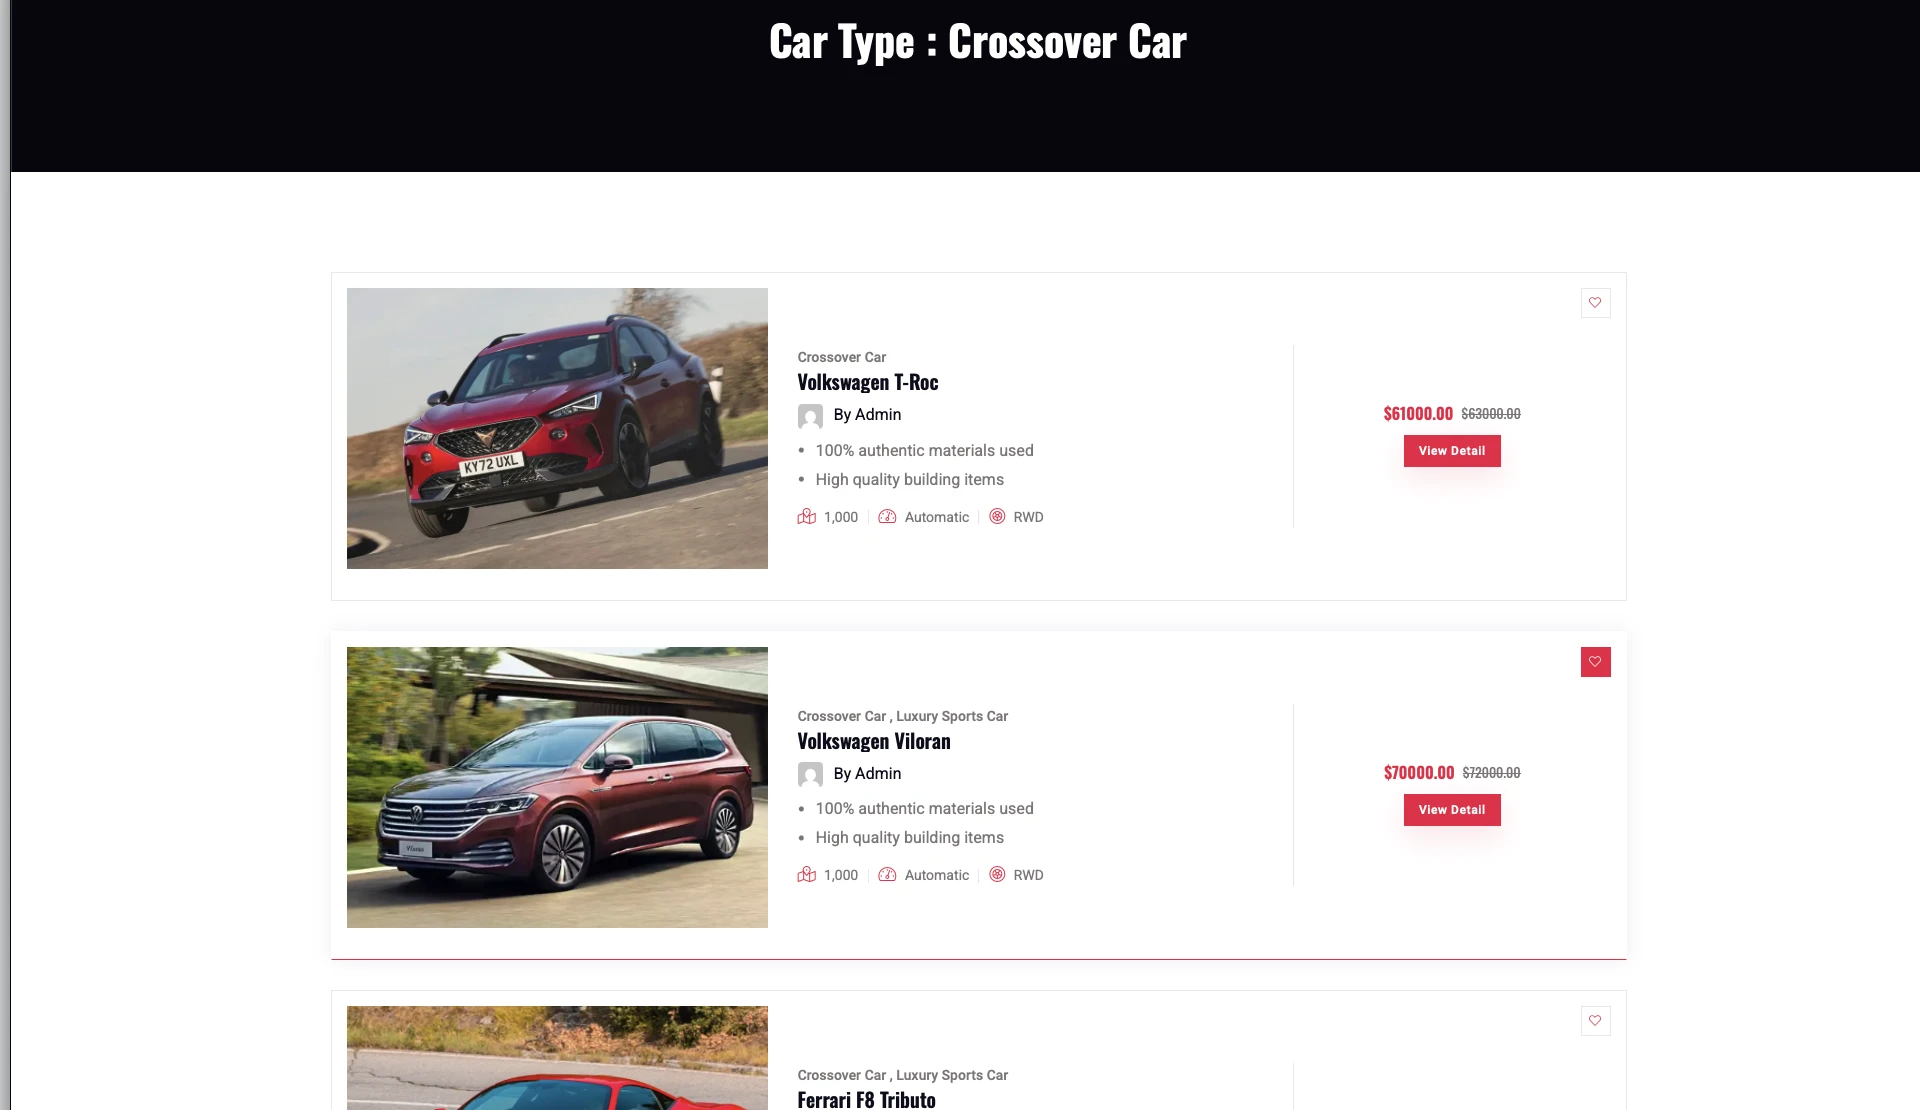Favorite the Ferrari F8 Tributo with heart icon
This screenshot has height=1110, width=1920.
[1595, 1021]
